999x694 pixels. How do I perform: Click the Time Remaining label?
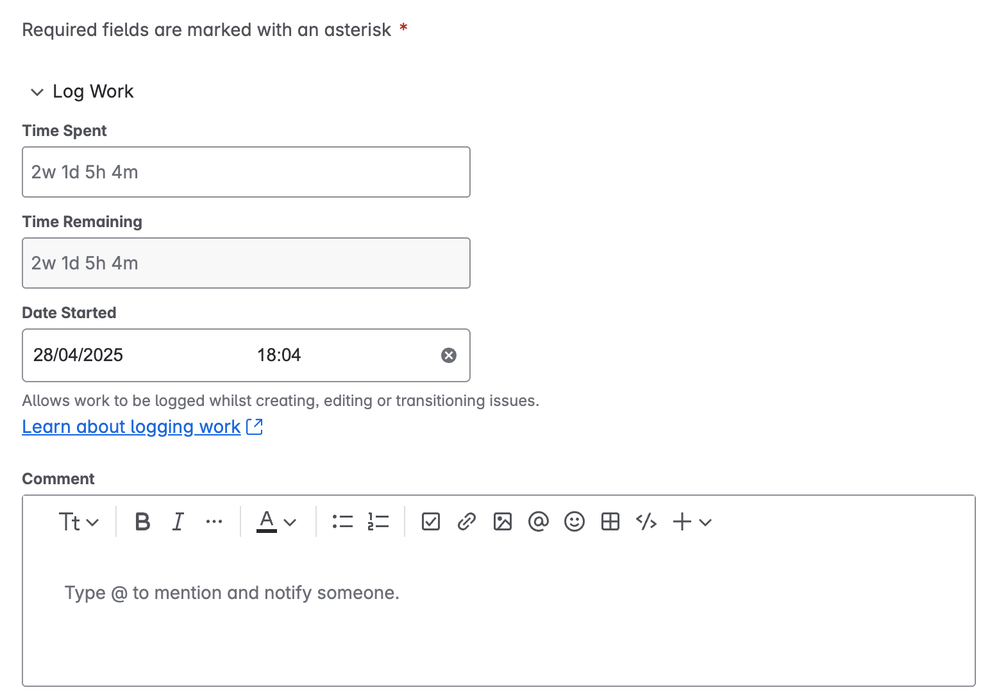[82, 222]
